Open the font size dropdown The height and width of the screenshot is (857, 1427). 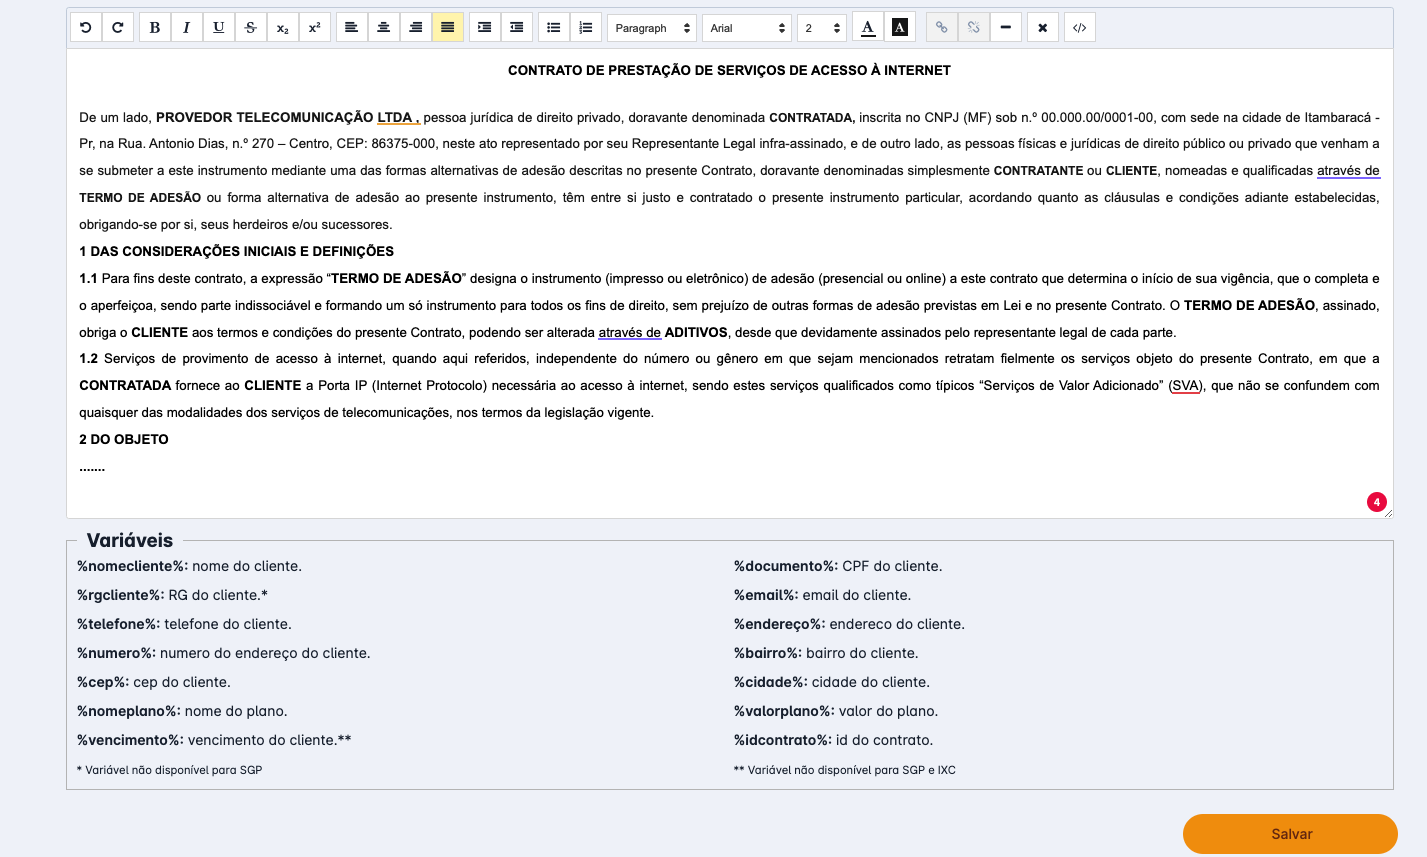point(822,28)
